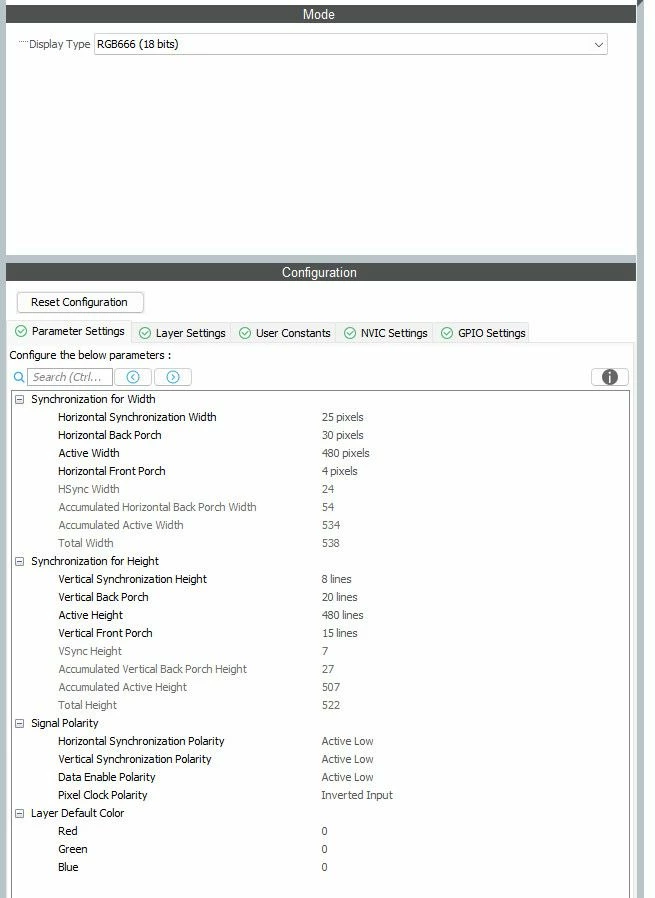
Task: Change the Inverted Input value
Action: coord(357,795)
